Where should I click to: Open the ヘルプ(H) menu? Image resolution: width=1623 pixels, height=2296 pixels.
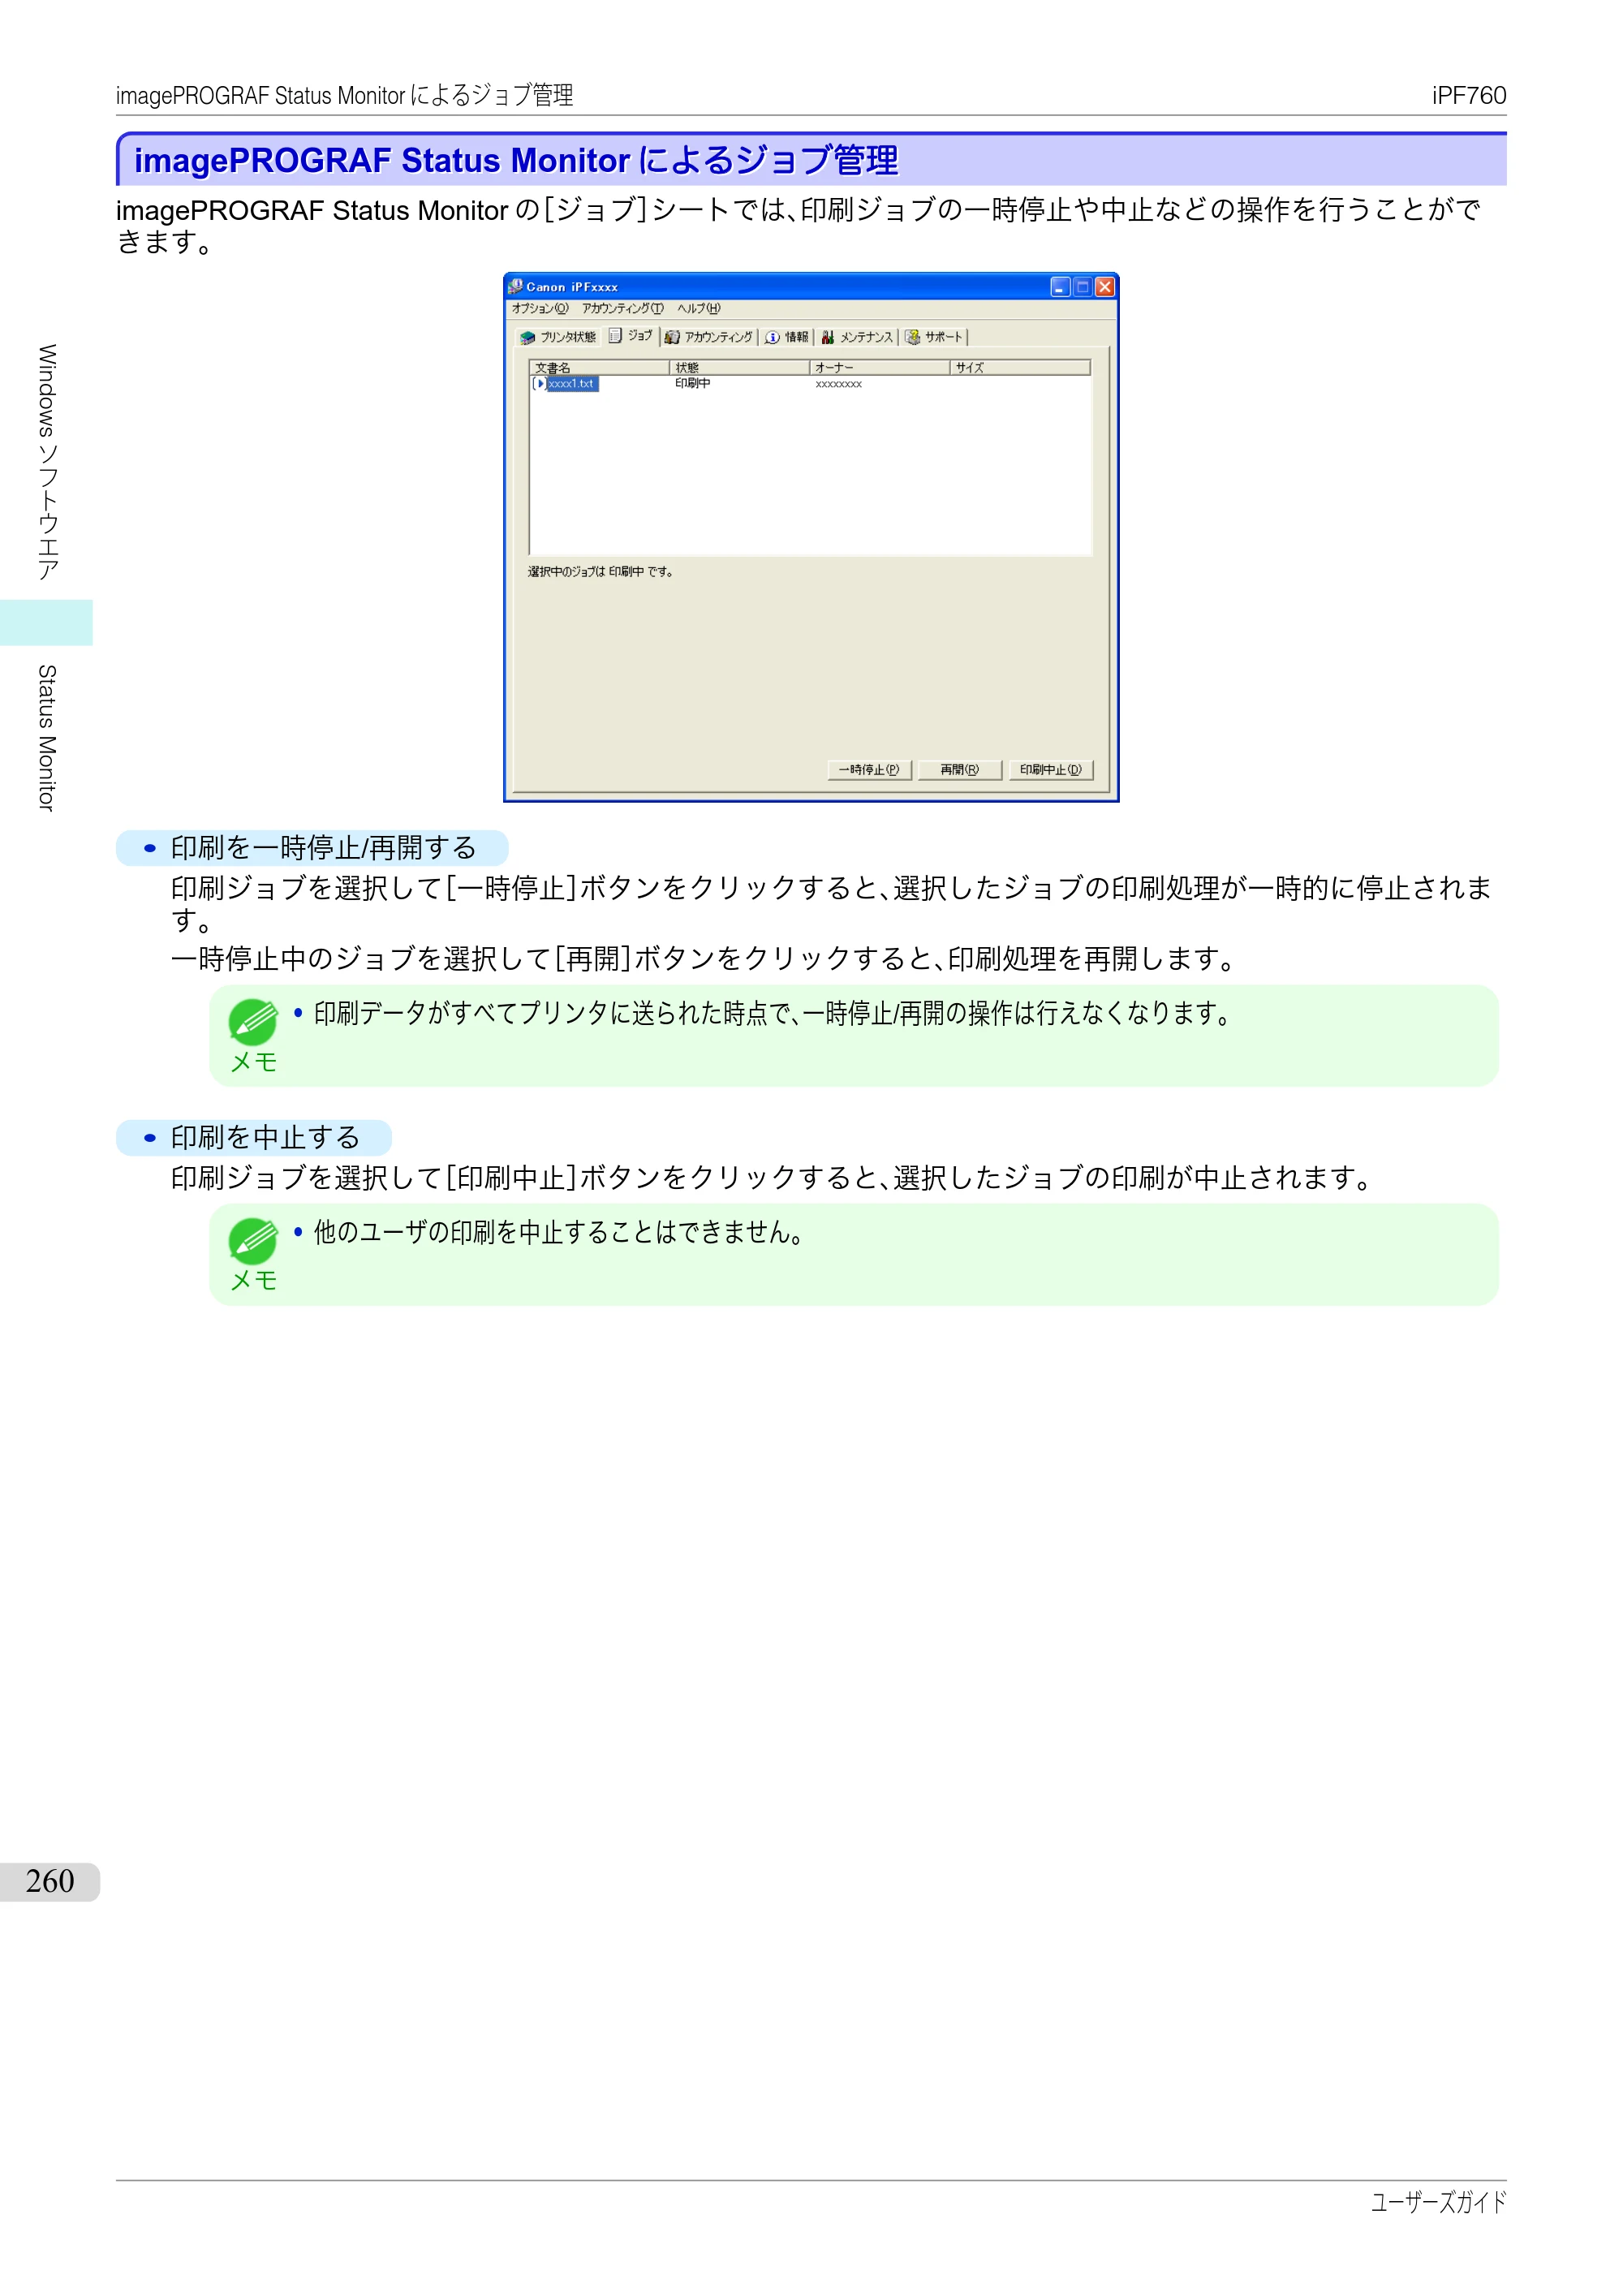pos(698,309)
